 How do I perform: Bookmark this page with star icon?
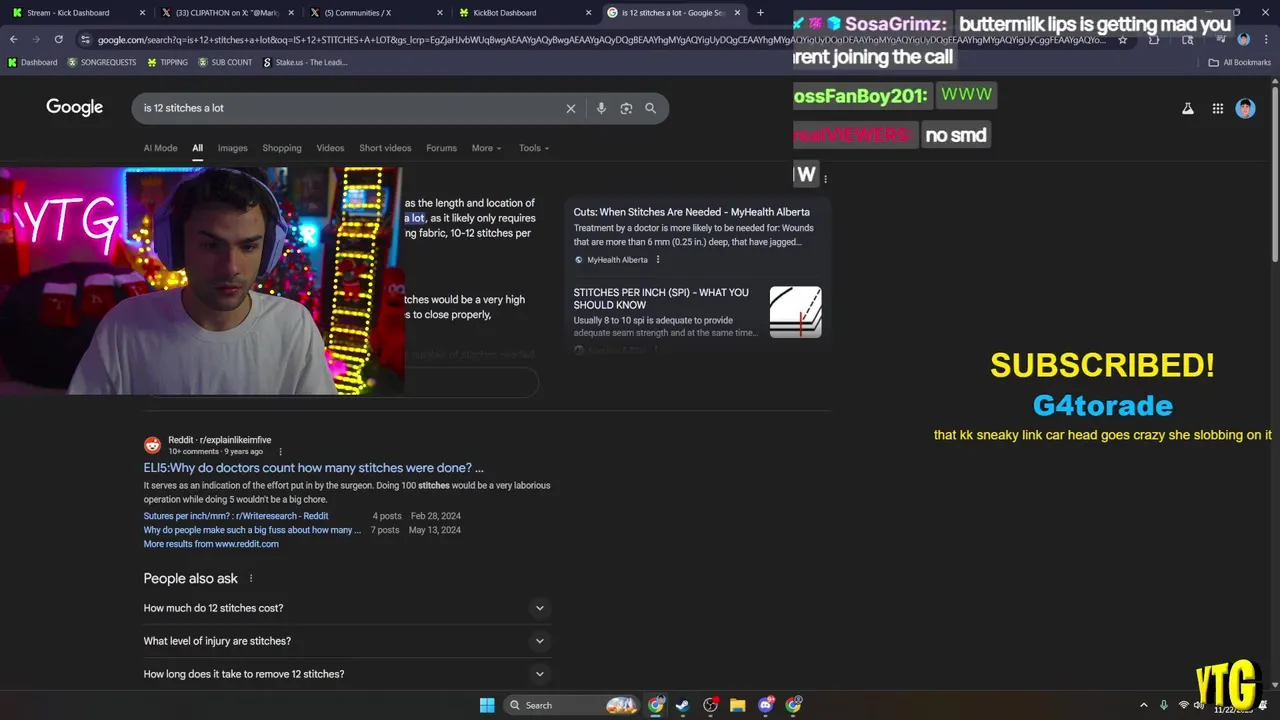tap(1123, 39)
